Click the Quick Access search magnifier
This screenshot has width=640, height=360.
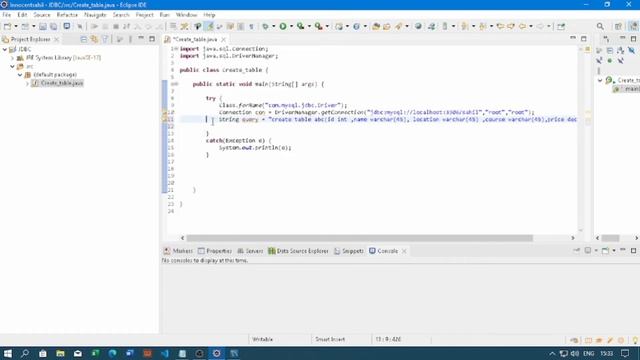click(600, 26)
